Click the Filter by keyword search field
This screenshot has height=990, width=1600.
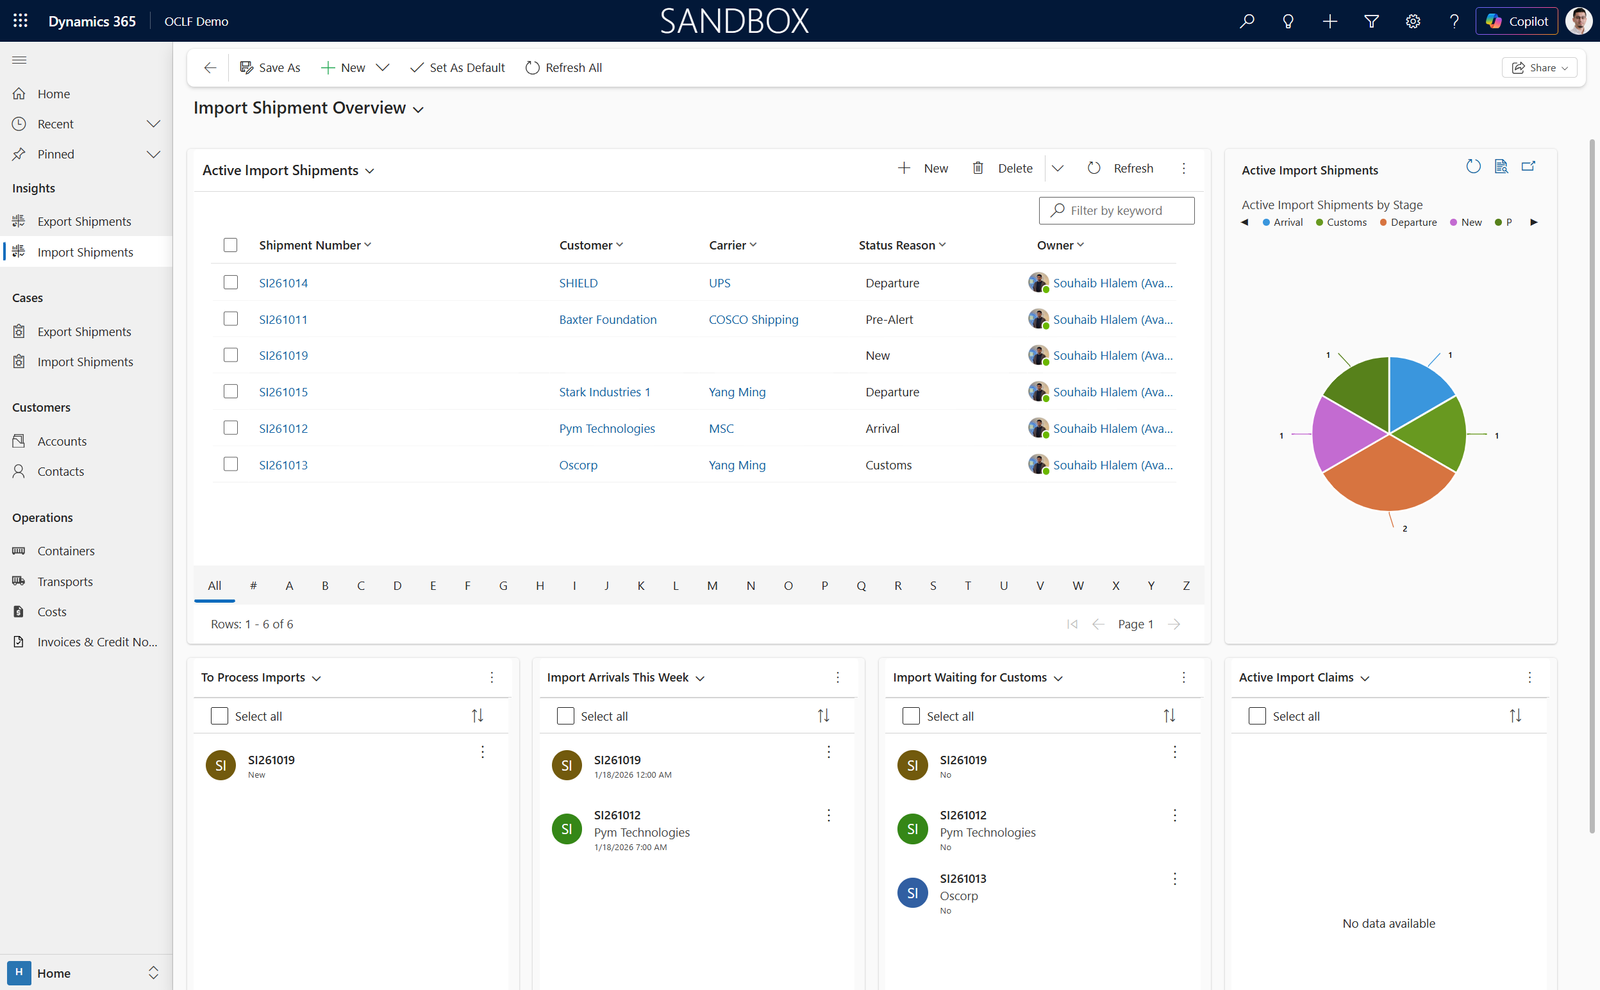tap(1115, 210)
